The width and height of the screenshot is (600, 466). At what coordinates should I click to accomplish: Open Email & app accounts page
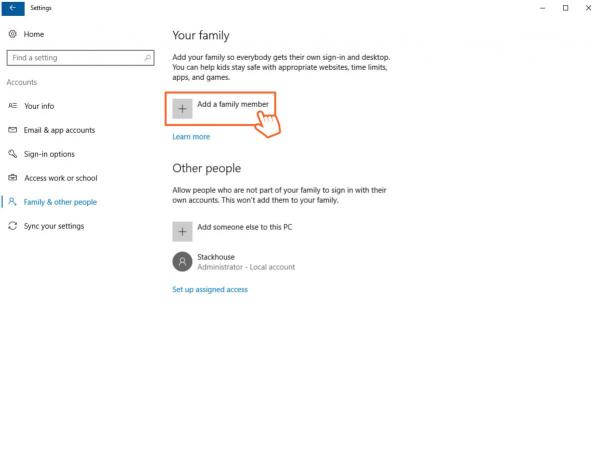pos(59,130)
